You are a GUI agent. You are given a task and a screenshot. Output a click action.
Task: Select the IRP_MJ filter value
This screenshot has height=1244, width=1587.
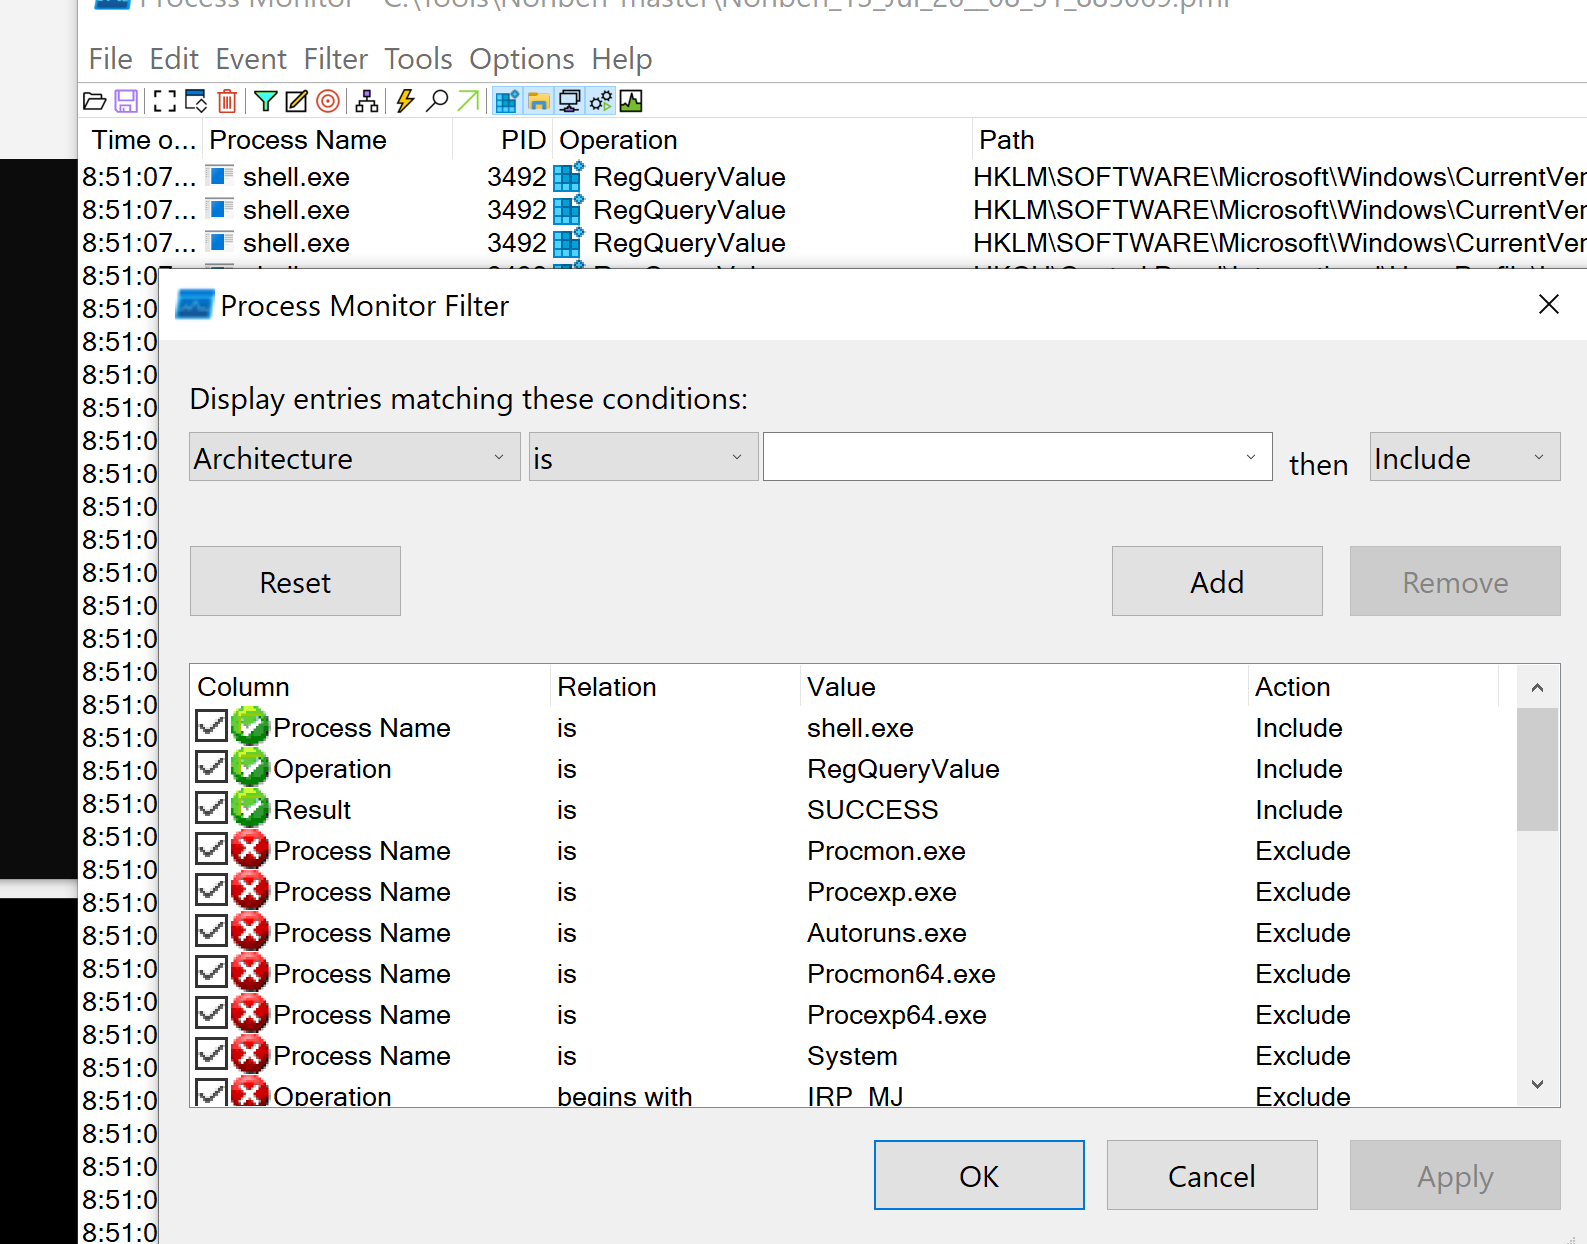click(855, 1095)
